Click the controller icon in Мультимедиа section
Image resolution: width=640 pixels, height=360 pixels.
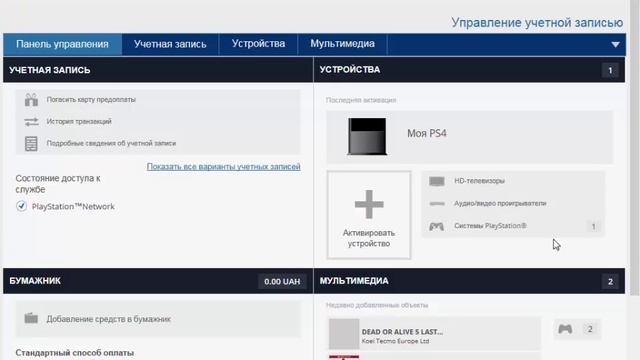(x=565, y=329)
